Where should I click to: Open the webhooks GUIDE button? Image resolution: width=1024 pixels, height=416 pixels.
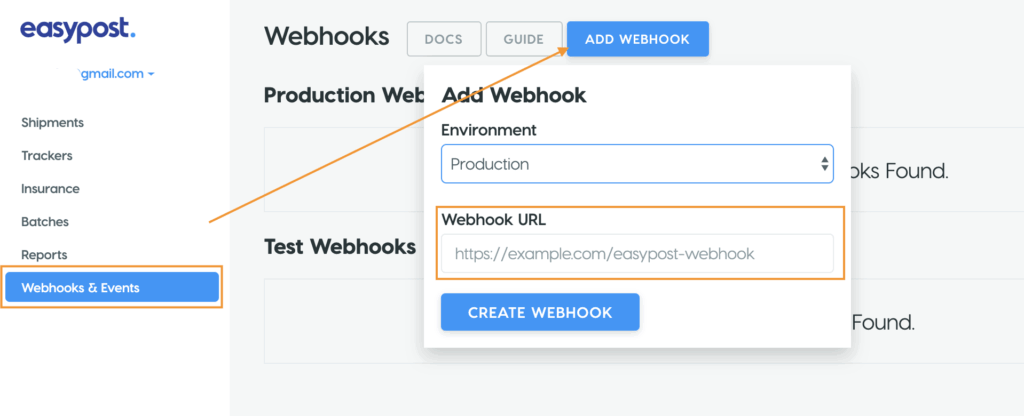[524, 39]
